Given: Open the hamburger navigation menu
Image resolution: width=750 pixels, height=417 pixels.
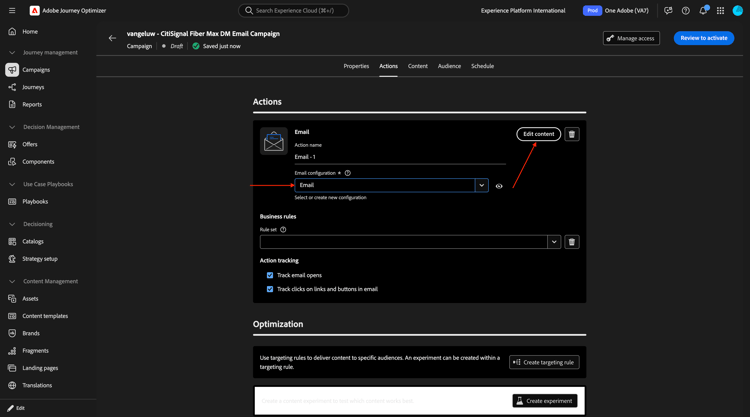Looking at the screenshot, I should 12,11.
